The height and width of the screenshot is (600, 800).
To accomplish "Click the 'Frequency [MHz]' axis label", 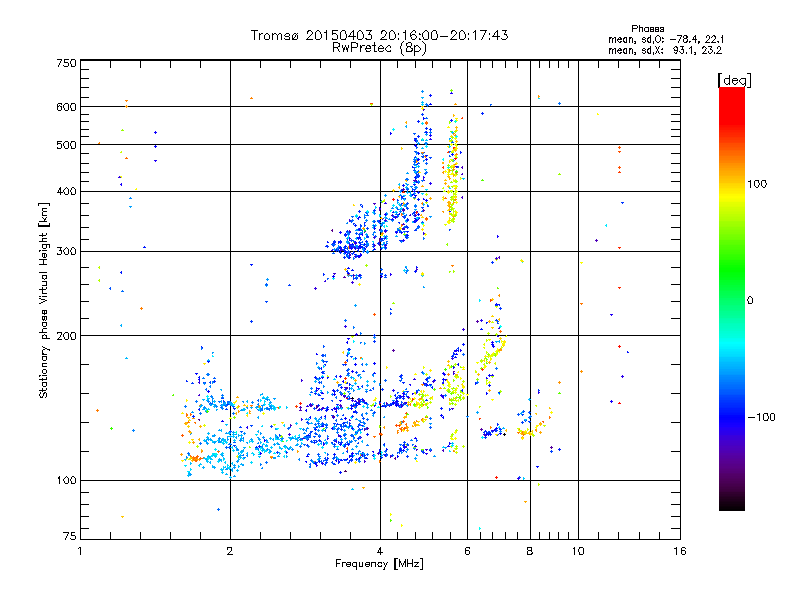I will 379,564.
